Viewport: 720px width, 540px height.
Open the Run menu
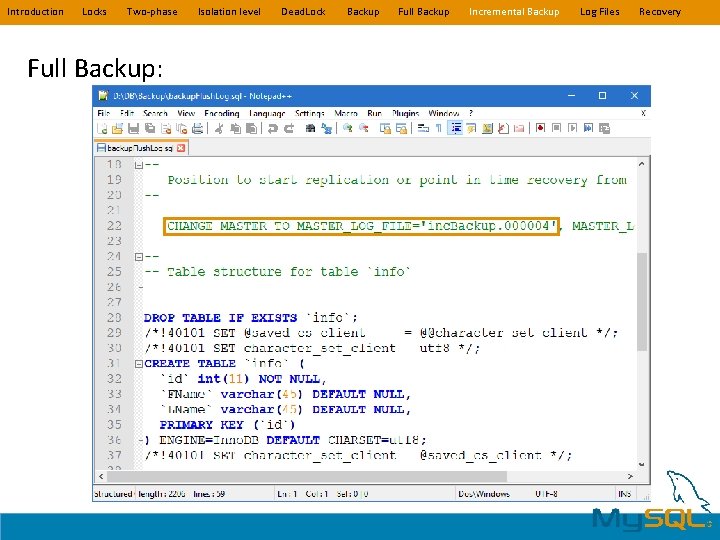pos(375,113)
